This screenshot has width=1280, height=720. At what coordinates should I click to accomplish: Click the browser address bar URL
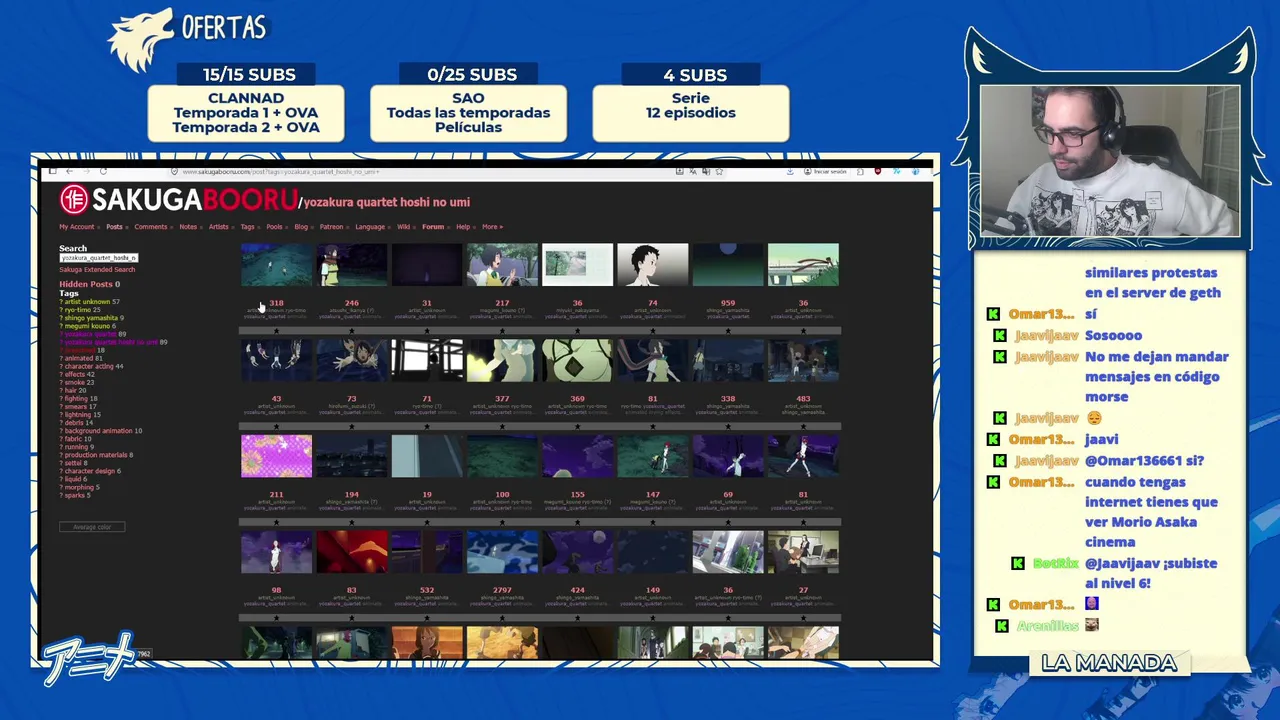(280, 172)
